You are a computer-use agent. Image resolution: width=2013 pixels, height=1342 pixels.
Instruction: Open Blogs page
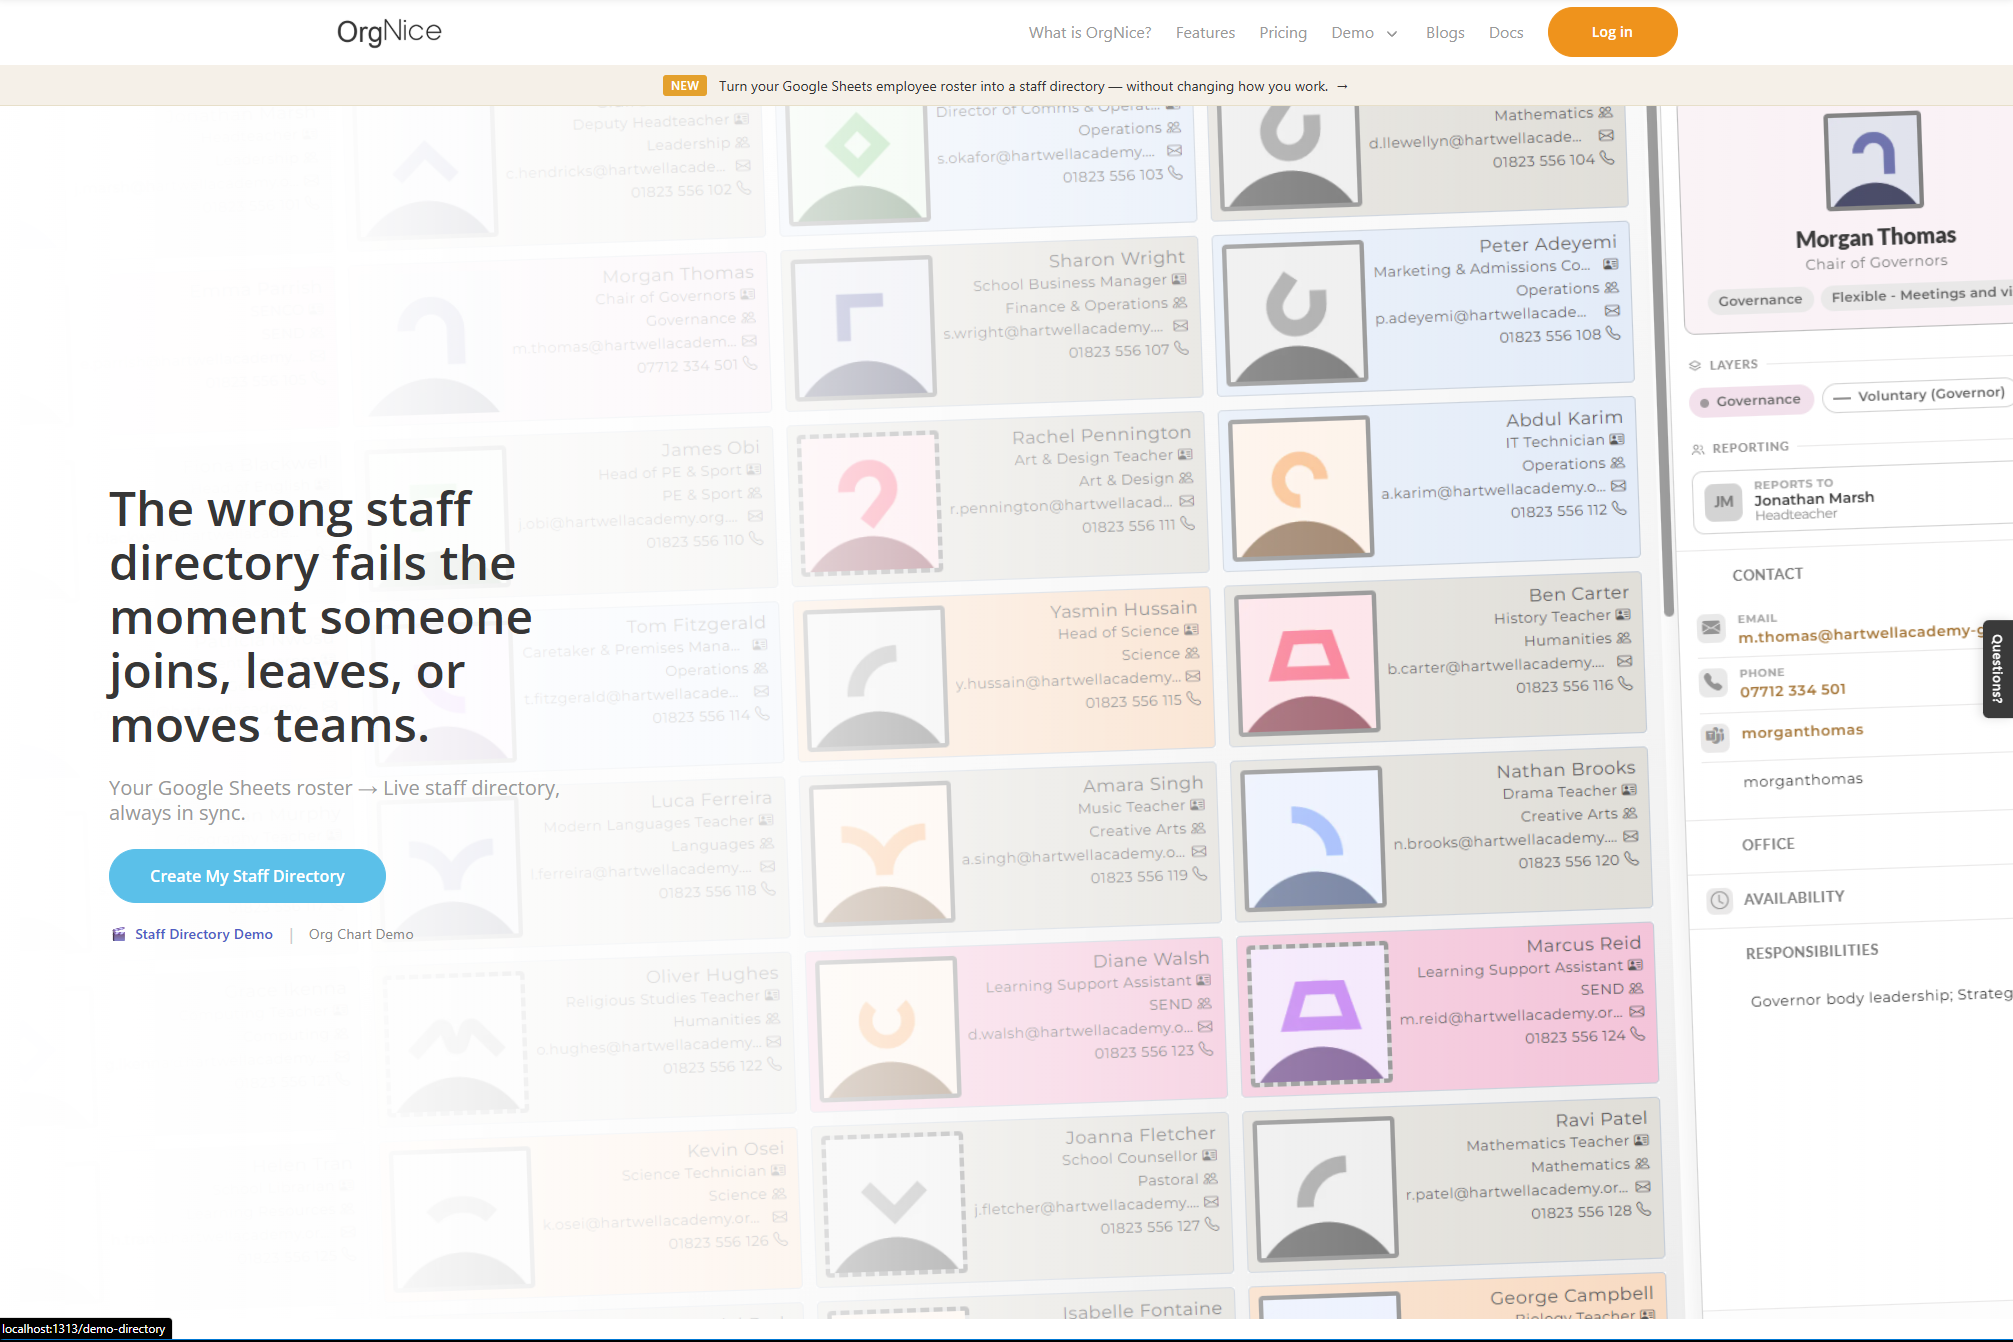click(x=1445, y=33)
